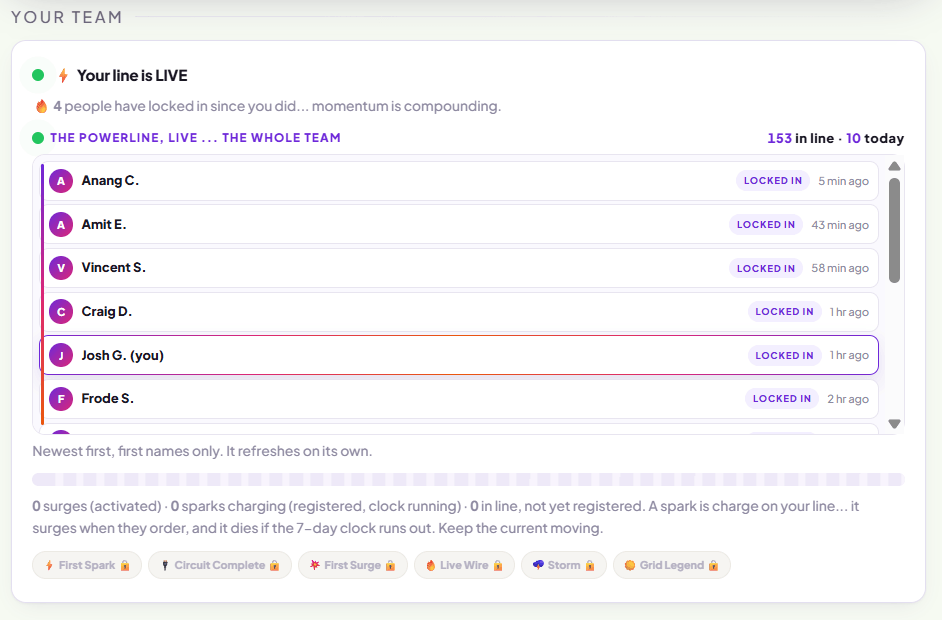Open the Circuit Complete badge
The height and width of the screenshot is (620, 942).
tap(220, 565)
